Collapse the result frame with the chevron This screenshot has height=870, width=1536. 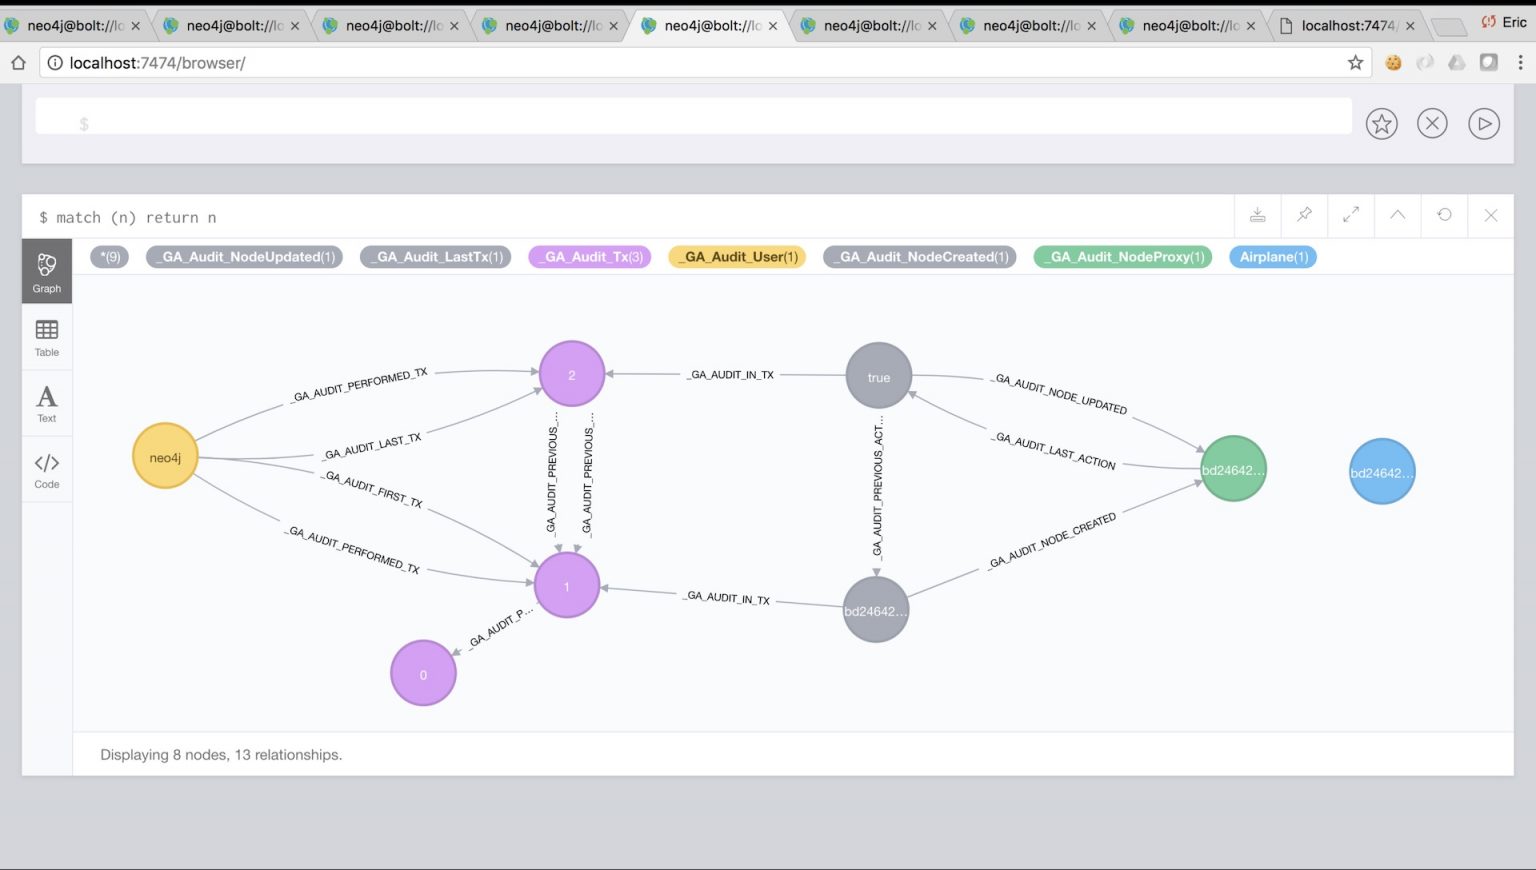pos(1397,215)
